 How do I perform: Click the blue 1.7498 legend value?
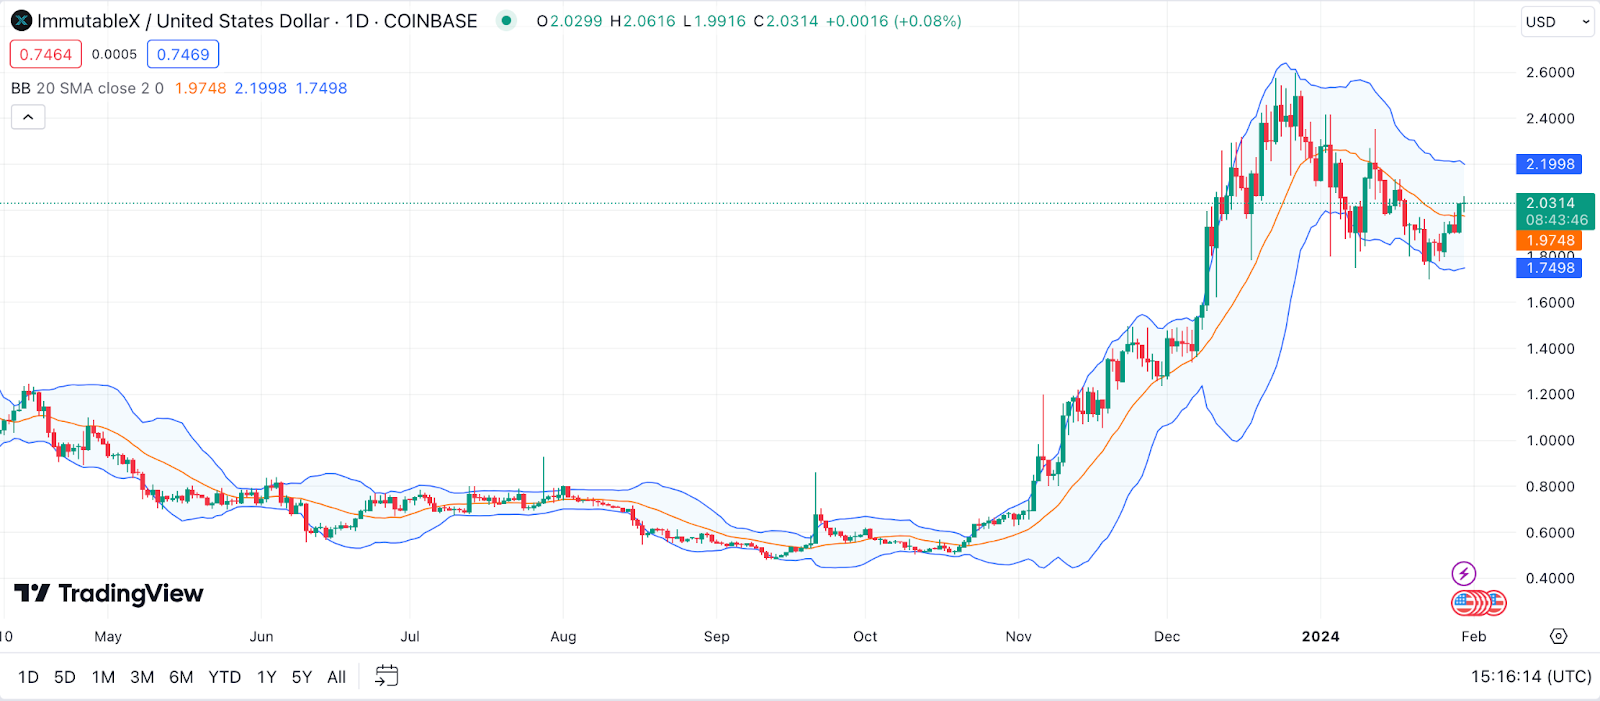tap(321, 88)
